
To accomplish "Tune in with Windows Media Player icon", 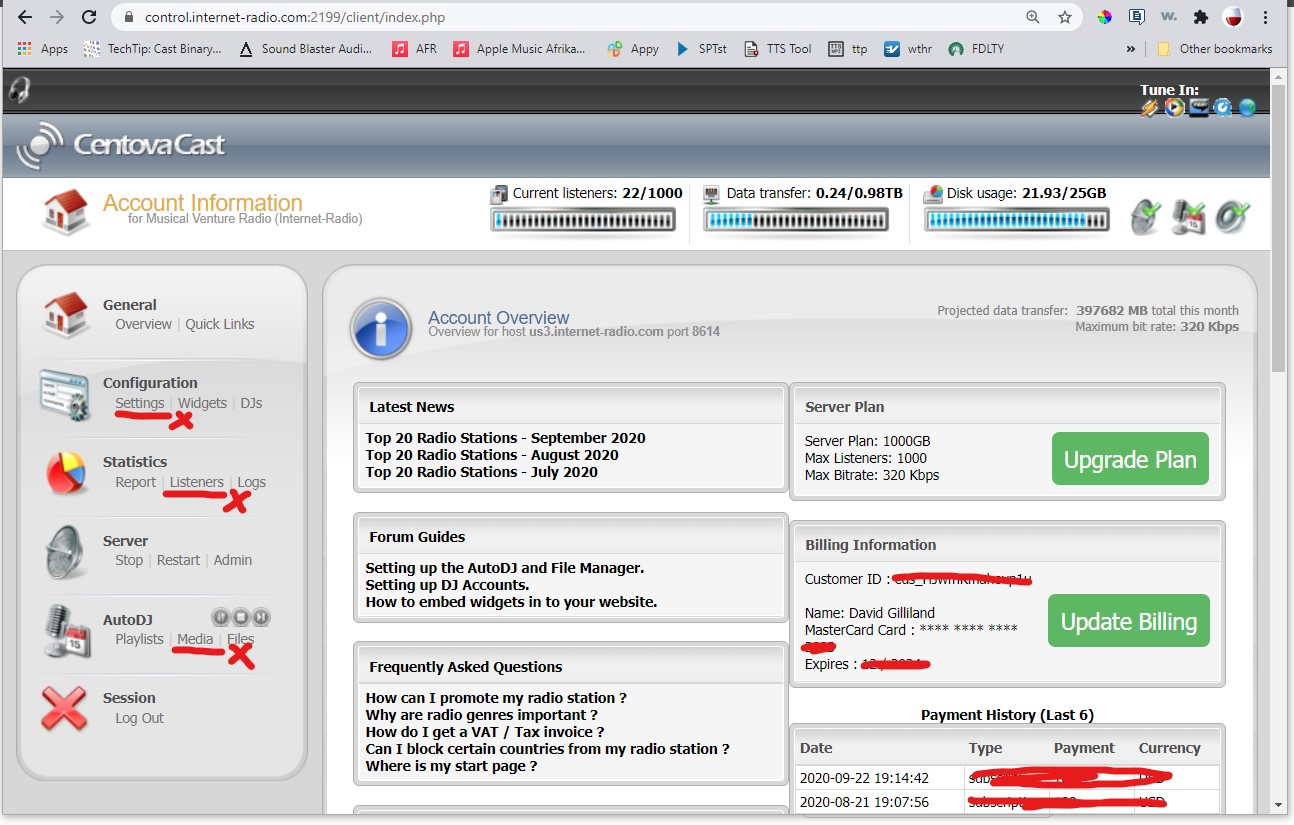I will [1174, 108].
